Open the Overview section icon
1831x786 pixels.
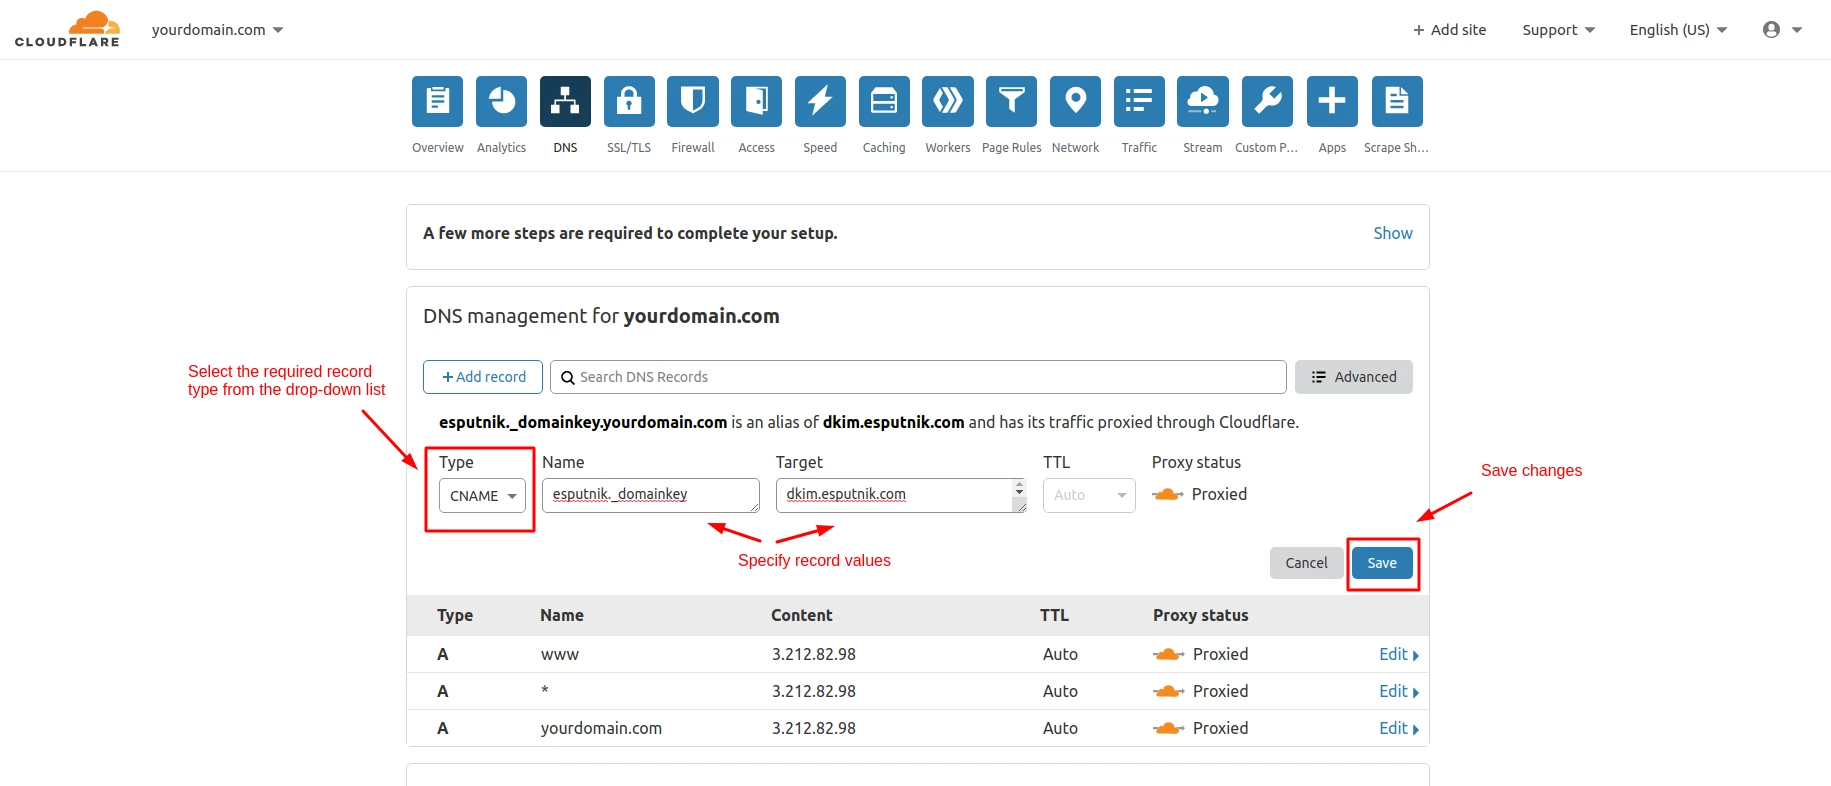point(437,101)
